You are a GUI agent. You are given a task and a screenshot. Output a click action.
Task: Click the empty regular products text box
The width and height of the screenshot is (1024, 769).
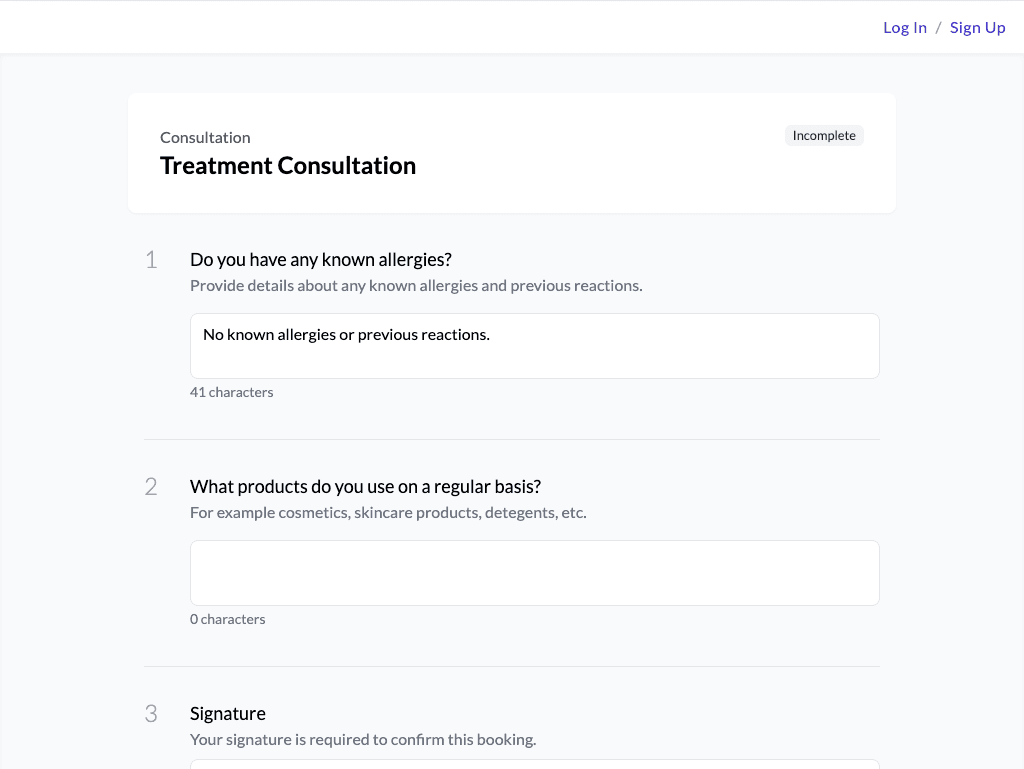pos(534,573)
